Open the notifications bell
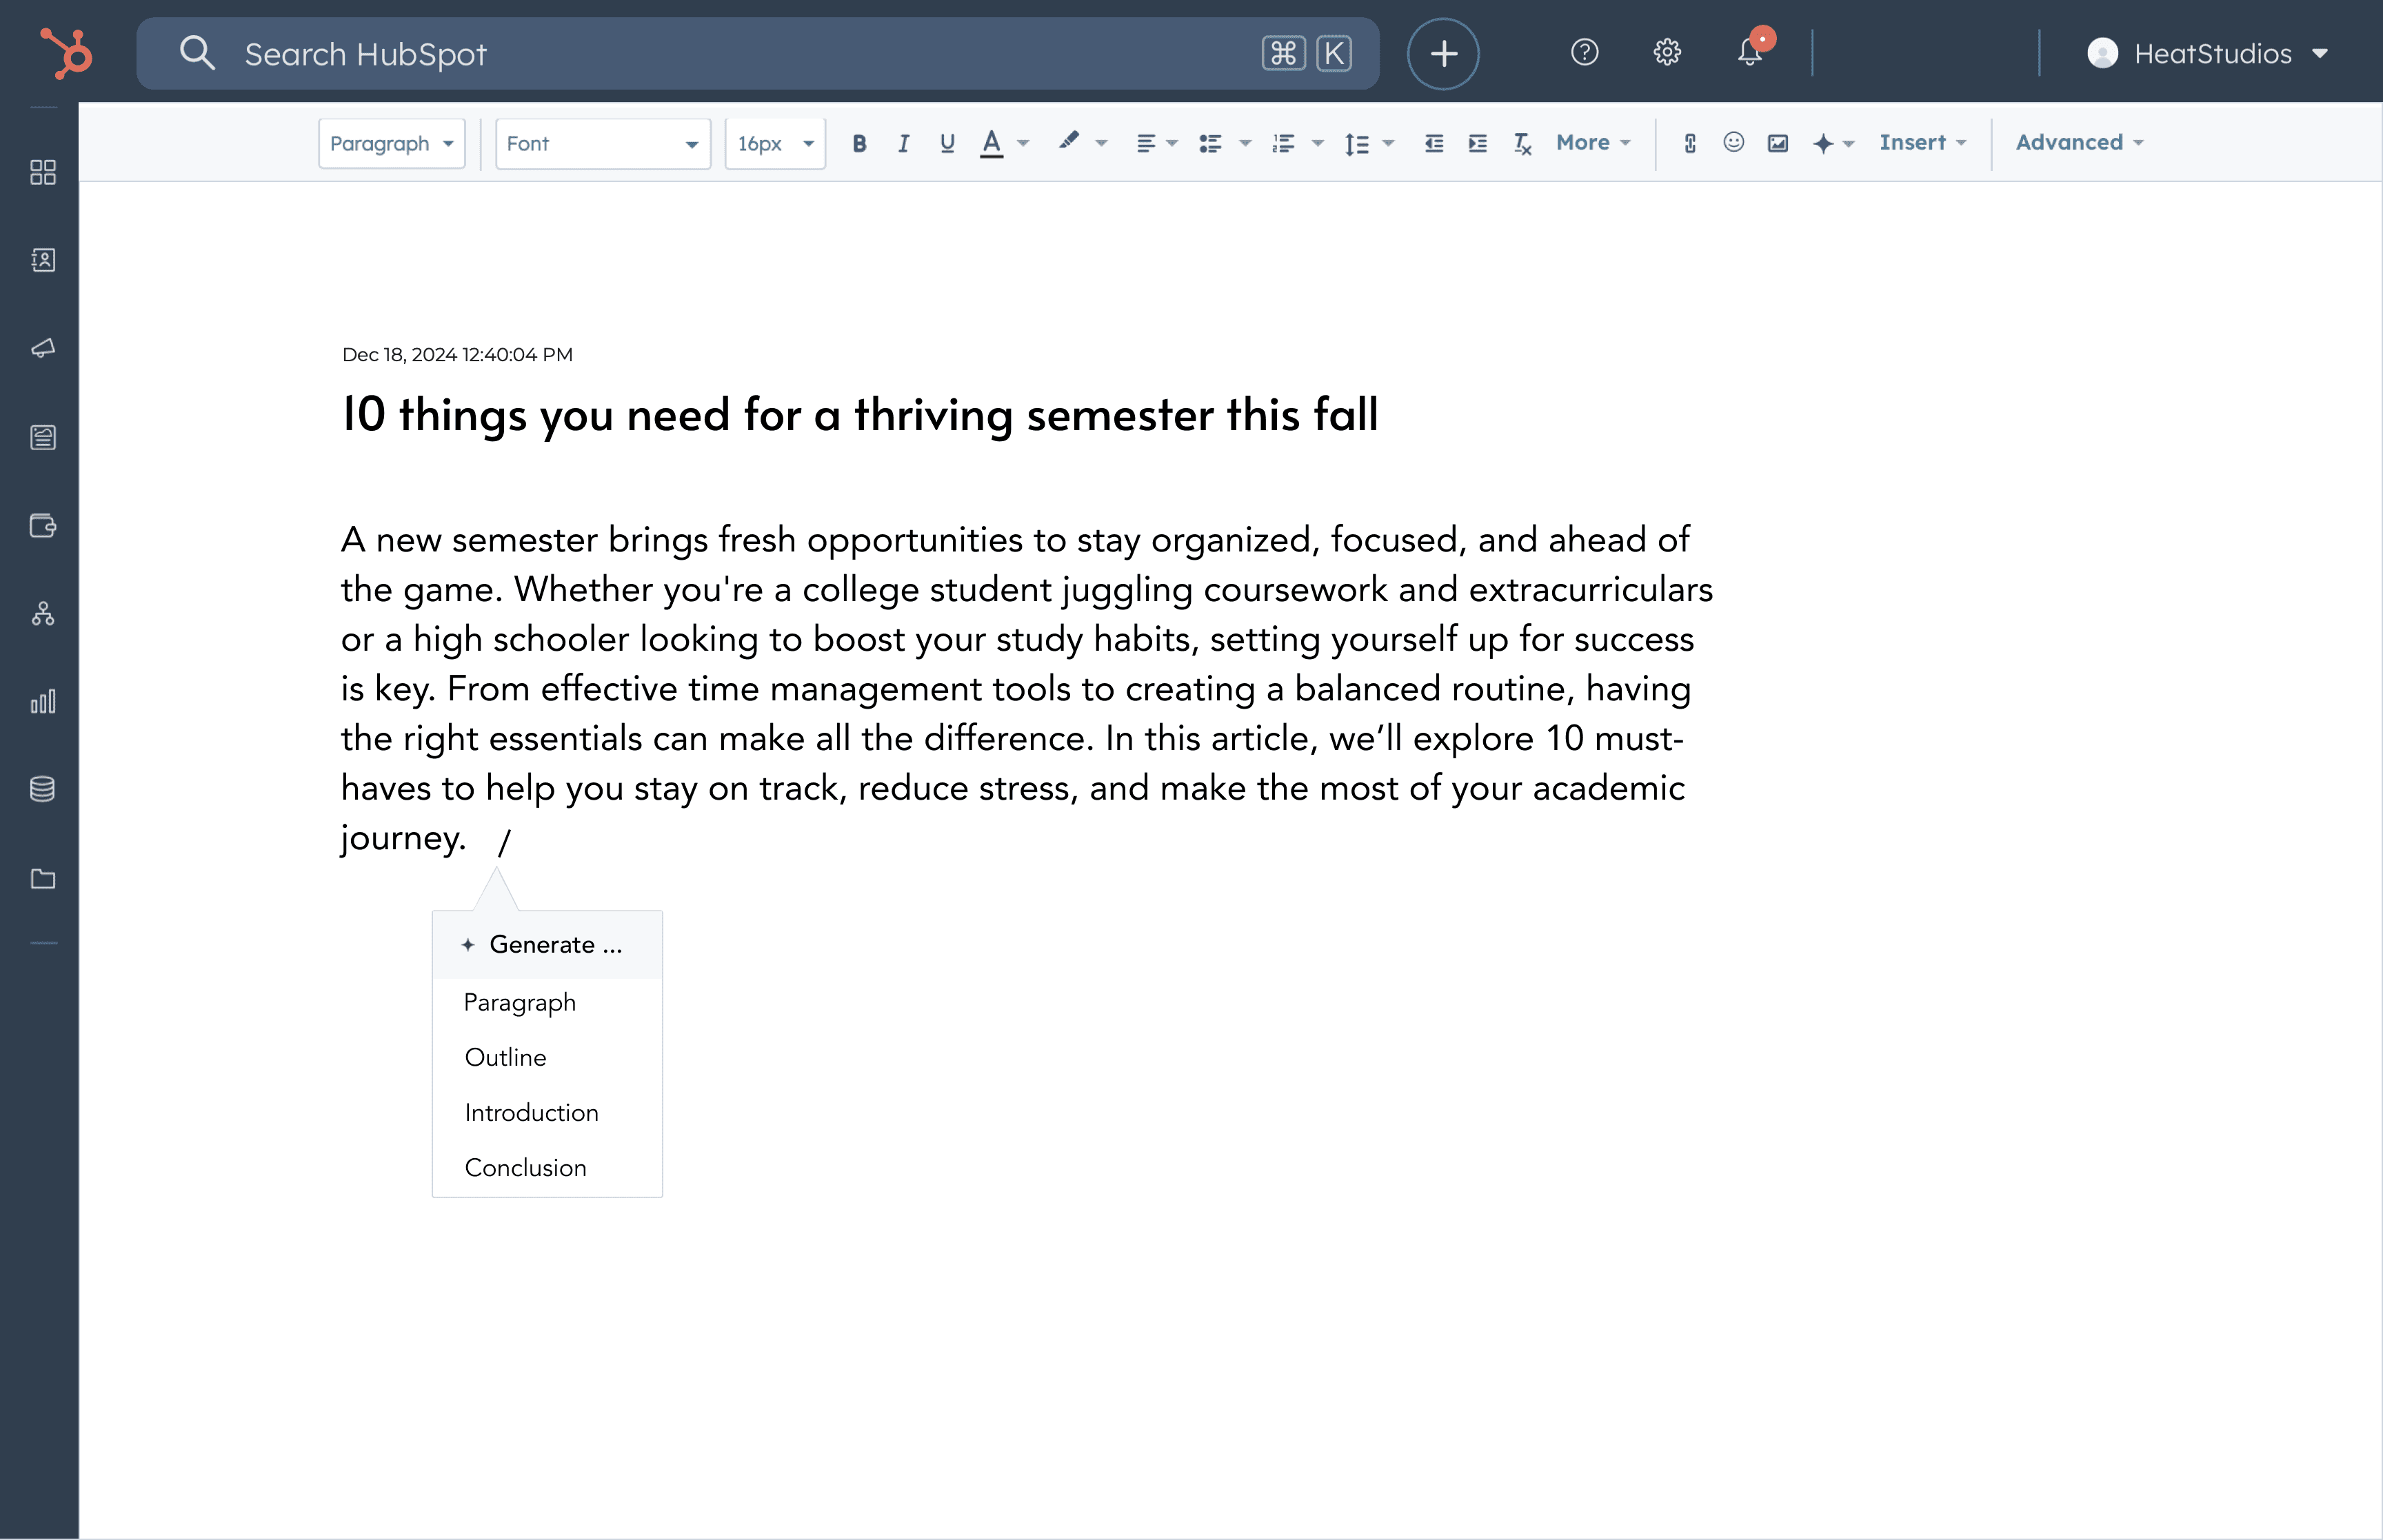This screenshot has height=1540, width=2383. (1750, 50)
